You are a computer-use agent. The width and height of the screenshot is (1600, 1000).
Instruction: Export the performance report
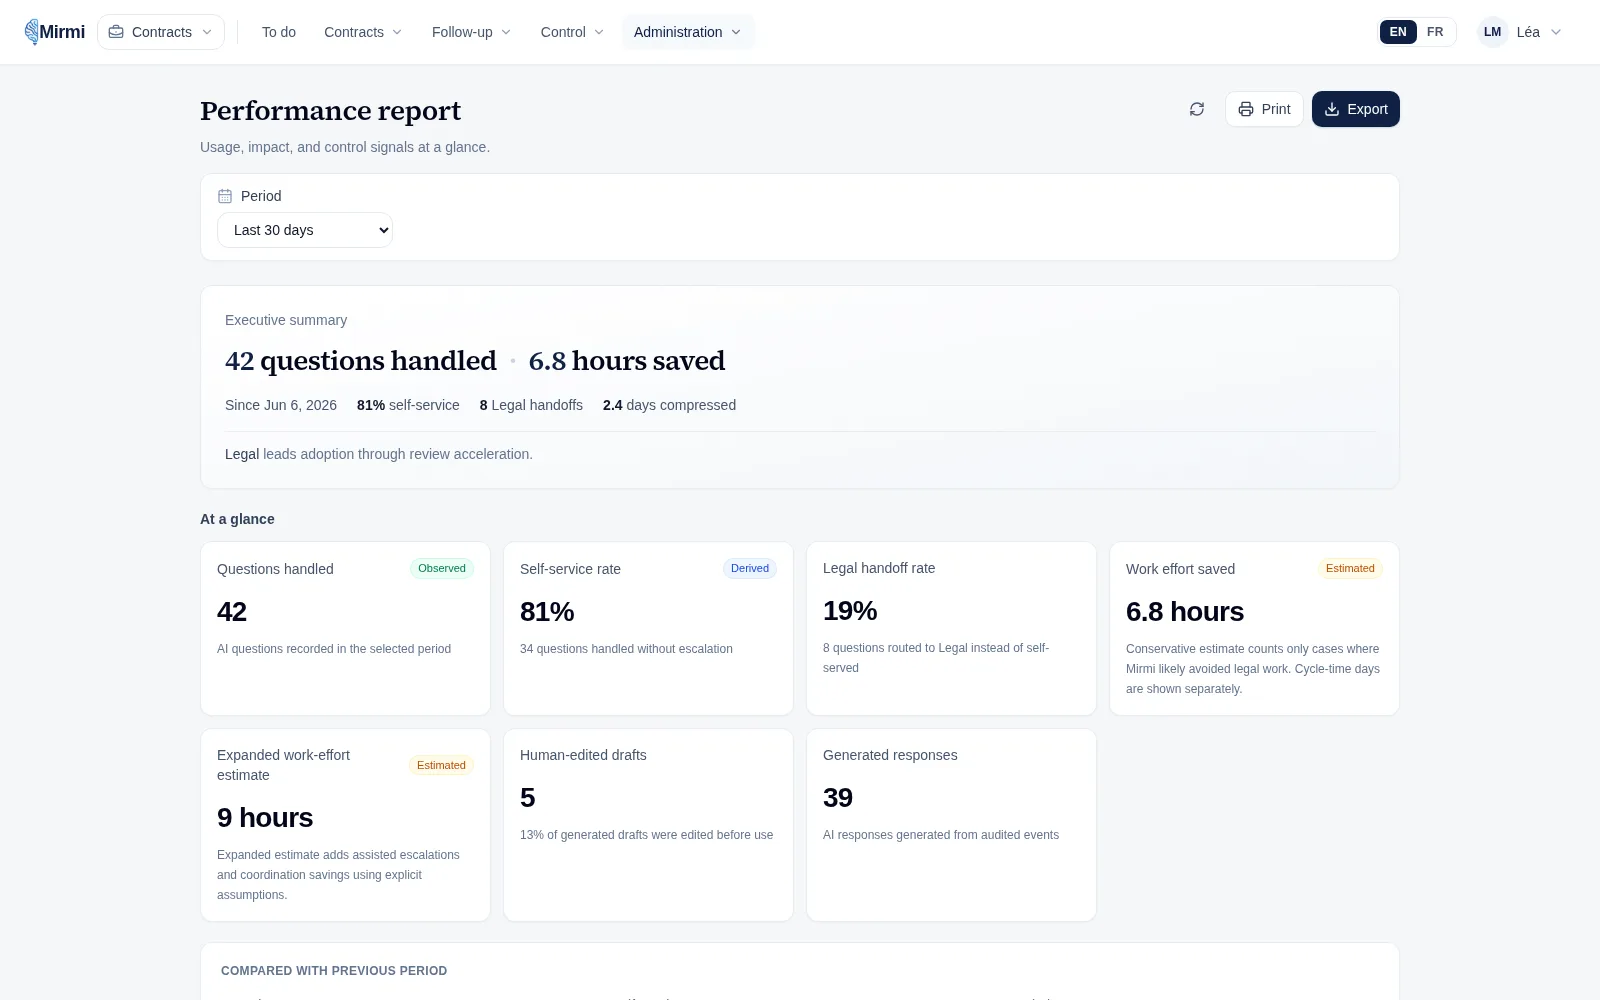[1356, 109]
